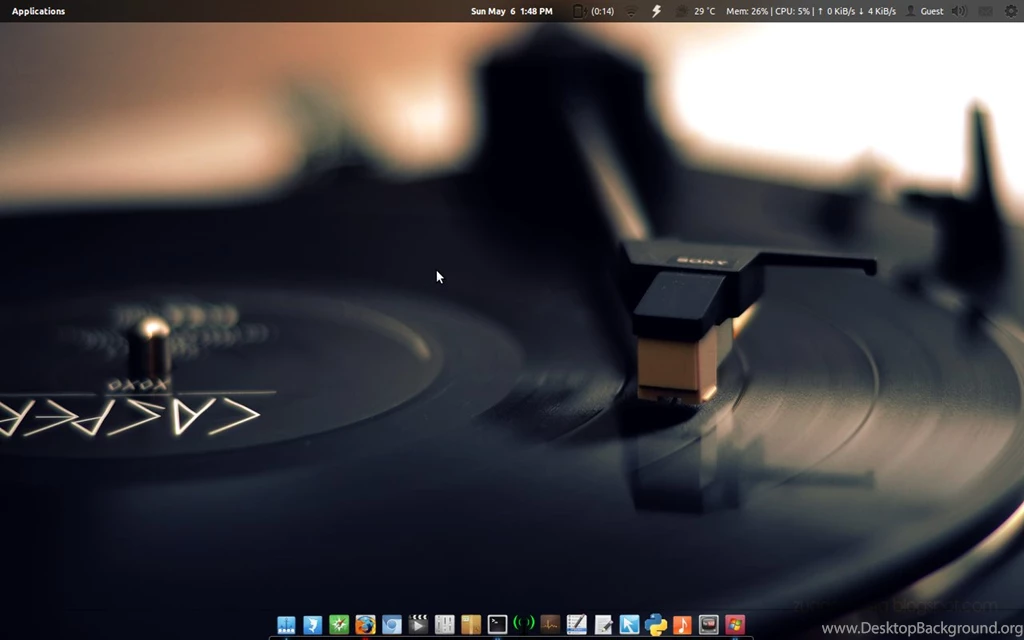Launch the Terminal from the dock
The image size is (1024, 640).
tap(498, 625)
